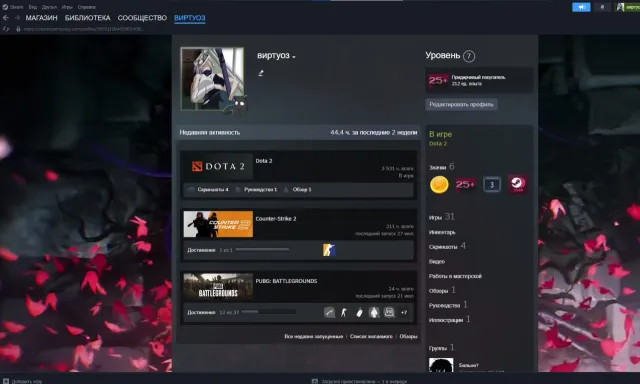Expand the виртуоз name dropdown arrow
The width and height of the screenshot is (640, 384).
[x=294, y=57]
